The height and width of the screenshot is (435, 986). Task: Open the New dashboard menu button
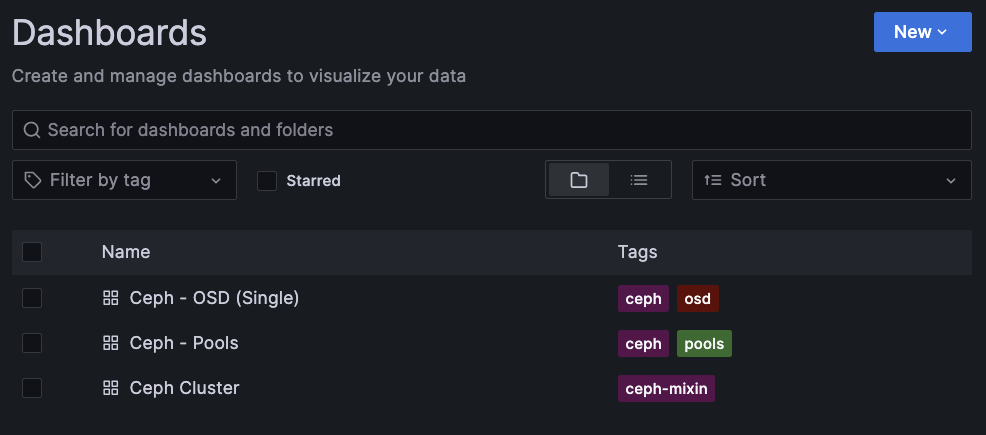[922, 32]
